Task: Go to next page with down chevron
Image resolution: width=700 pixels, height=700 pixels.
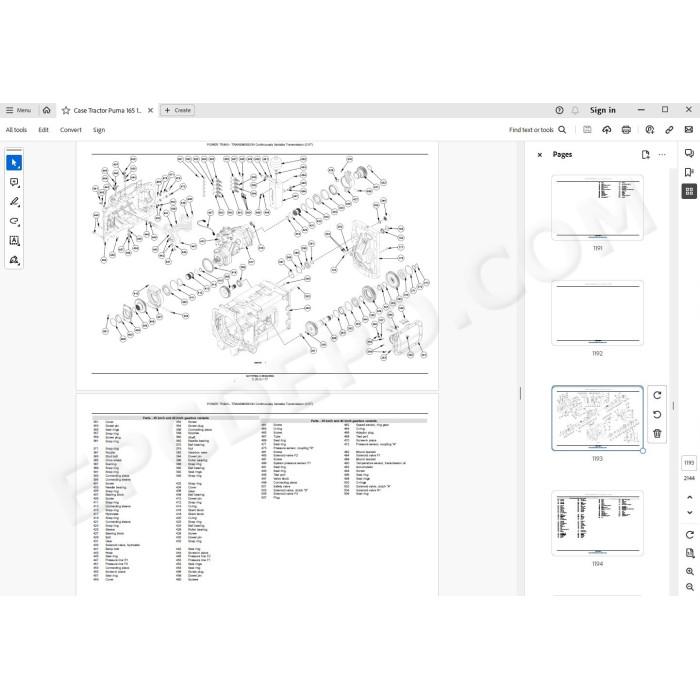Action: [x=689, y=512]
